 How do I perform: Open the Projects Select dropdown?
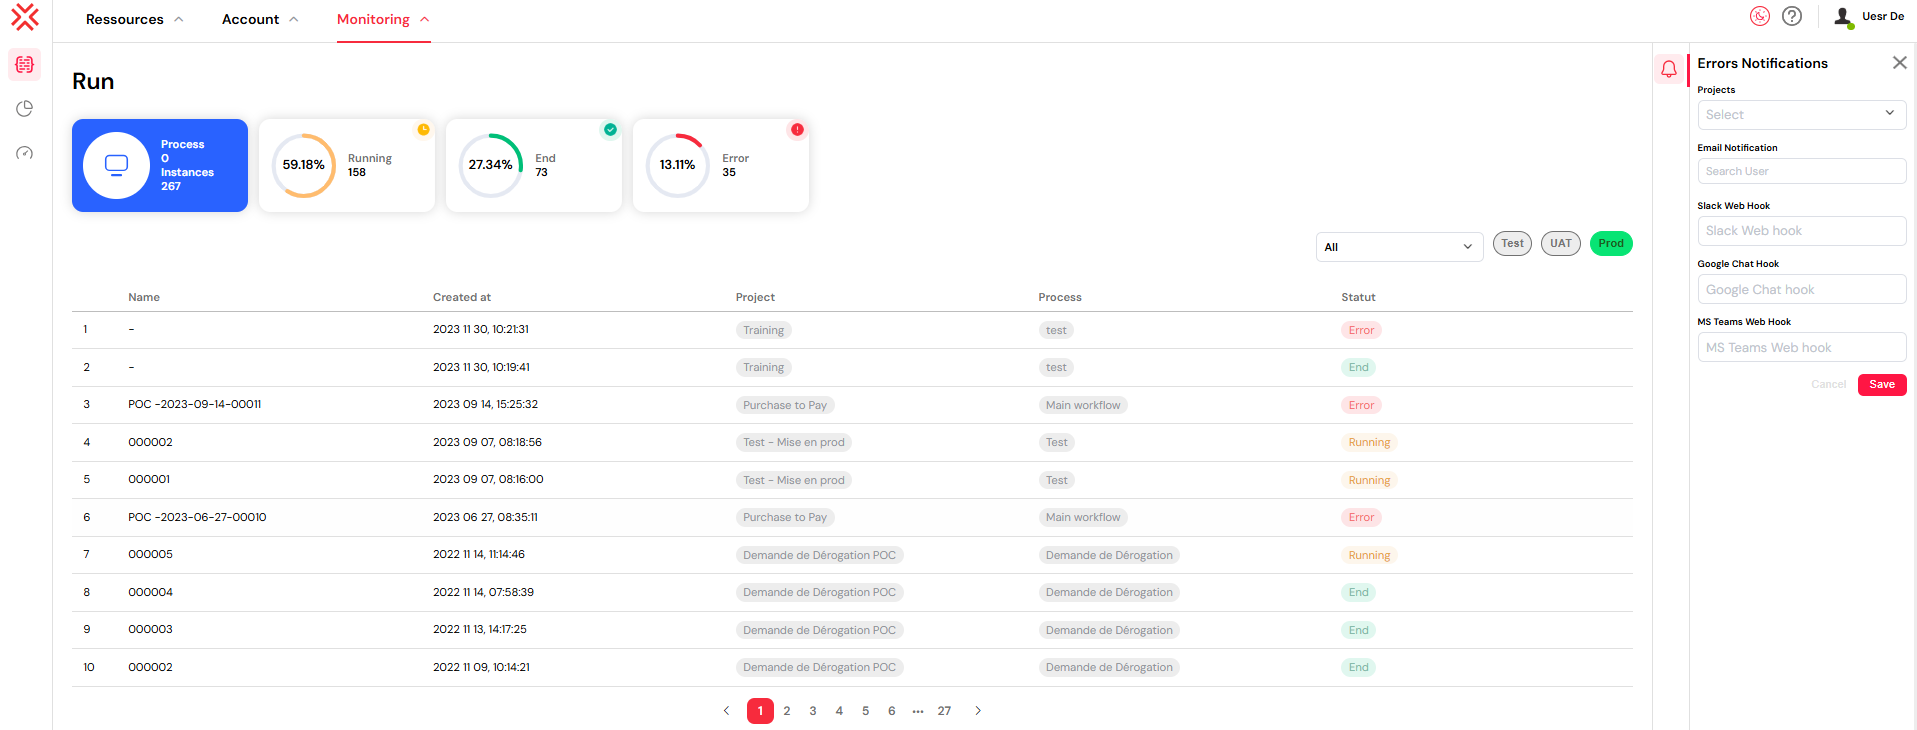[1801, 114]
